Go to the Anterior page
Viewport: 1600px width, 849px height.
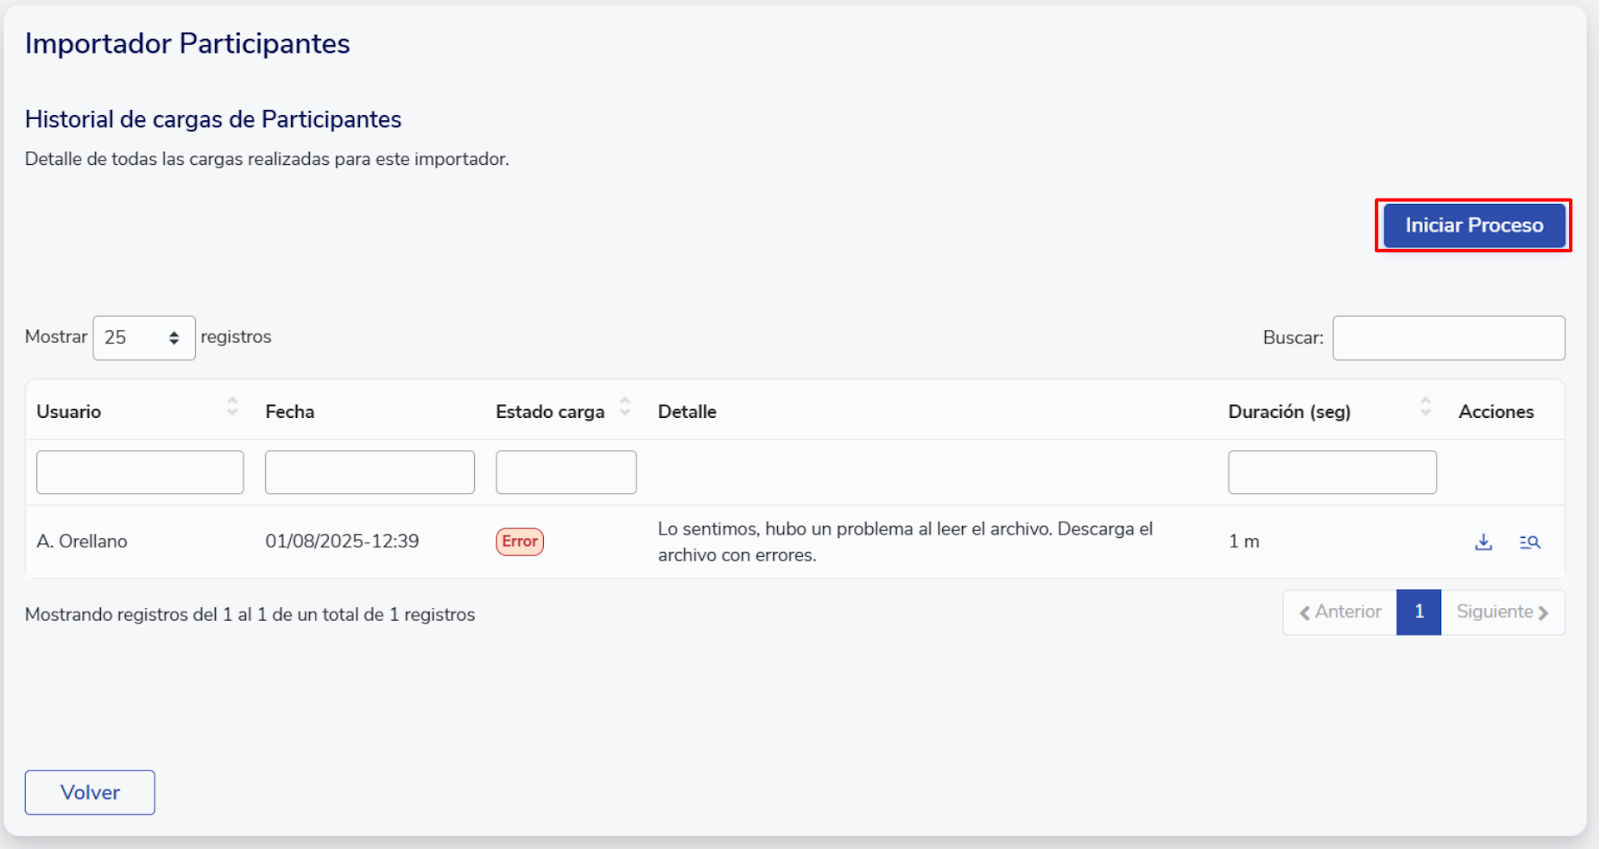click(1340, 612)
